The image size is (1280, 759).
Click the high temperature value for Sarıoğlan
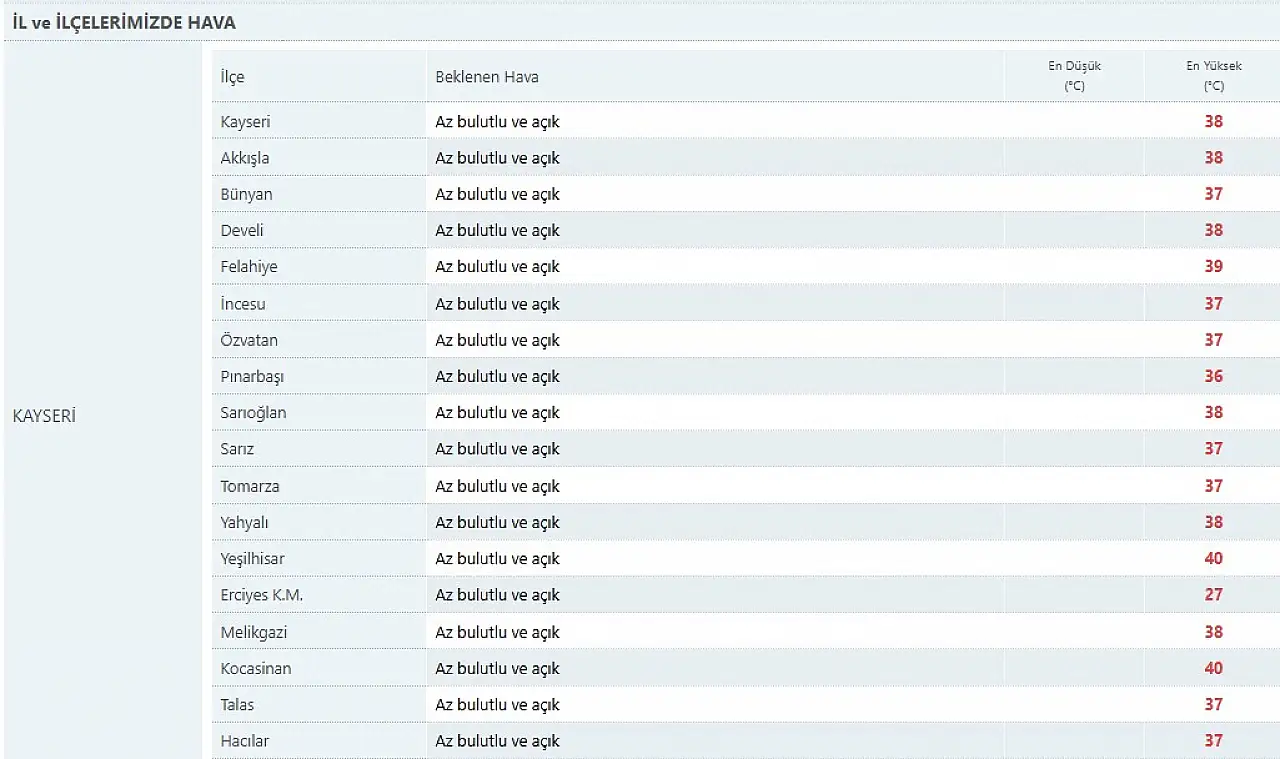coord(1213,412)
